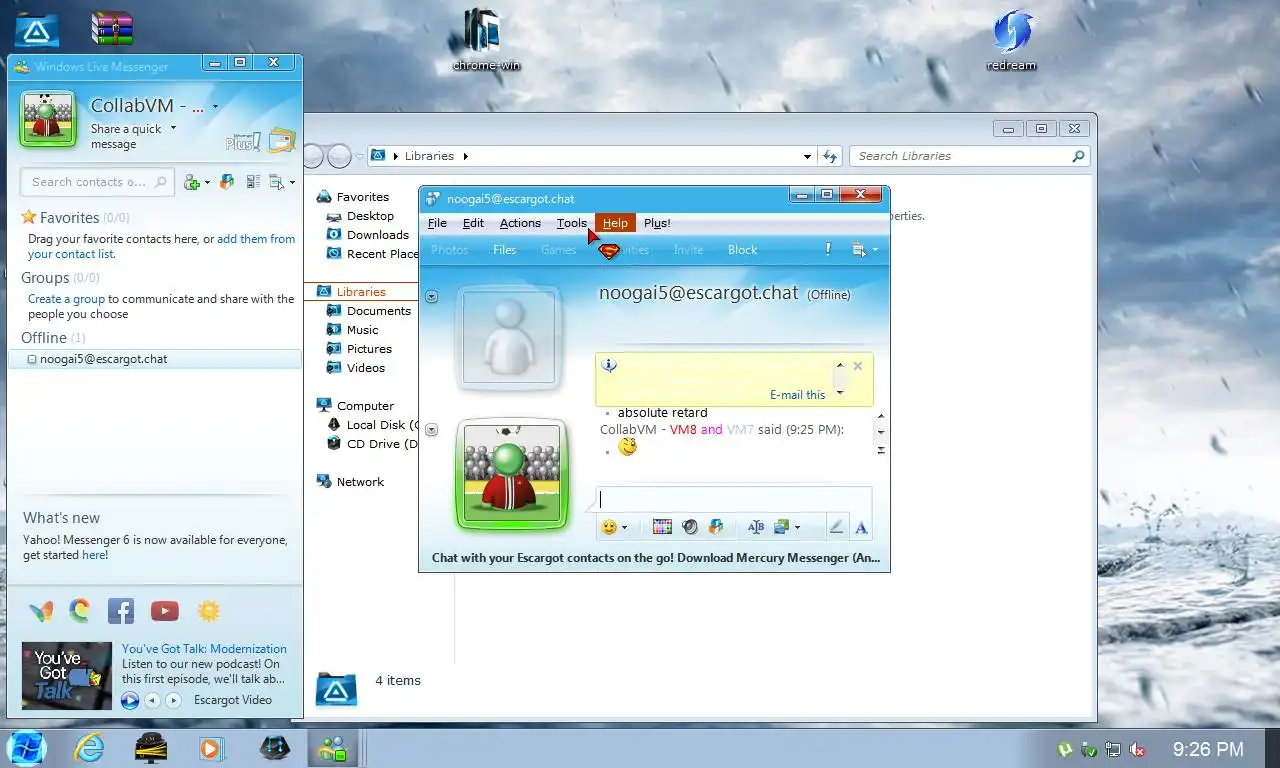The image size is (1280, 768).
Task: Open You've Got Talk: Modernization link
Action: 204,649
